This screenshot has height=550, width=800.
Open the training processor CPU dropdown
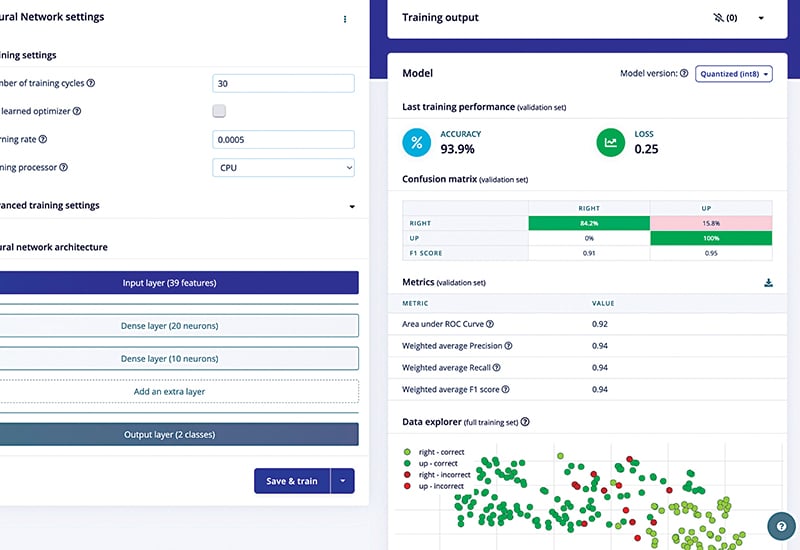(283, 168)
